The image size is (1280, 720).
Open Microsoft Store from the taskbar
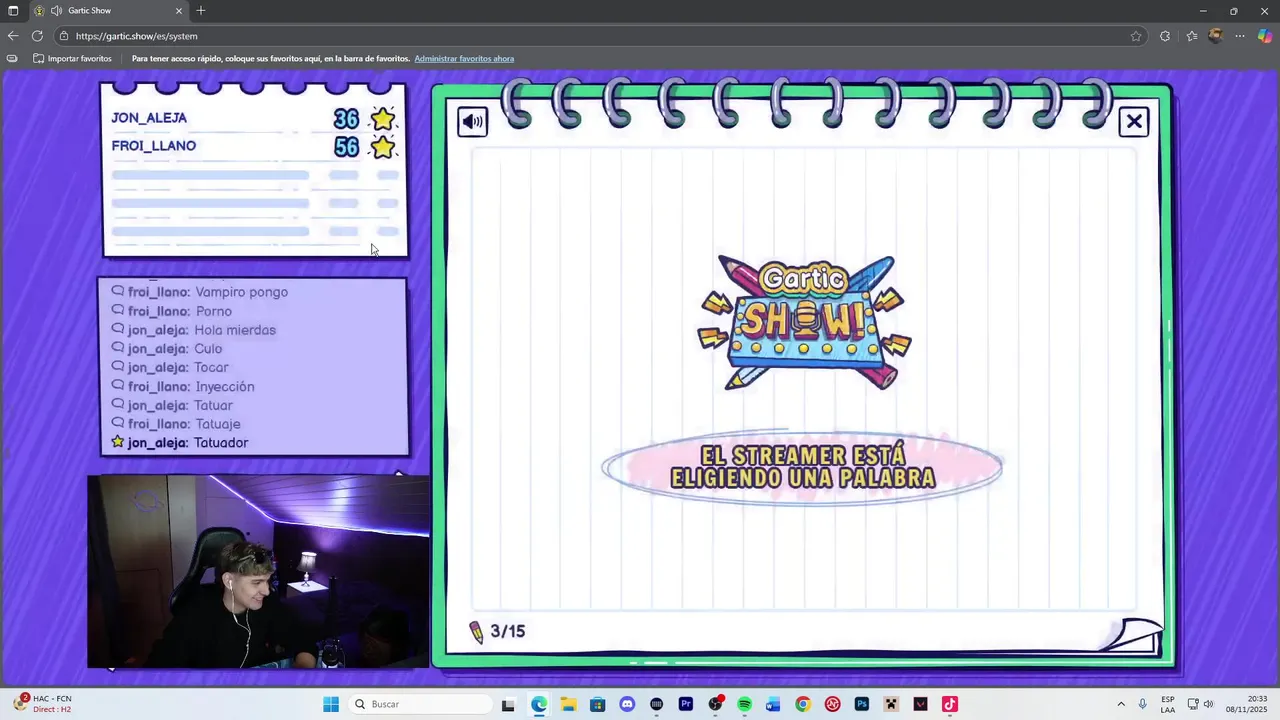pyautogui.click(x=597, y=704)
